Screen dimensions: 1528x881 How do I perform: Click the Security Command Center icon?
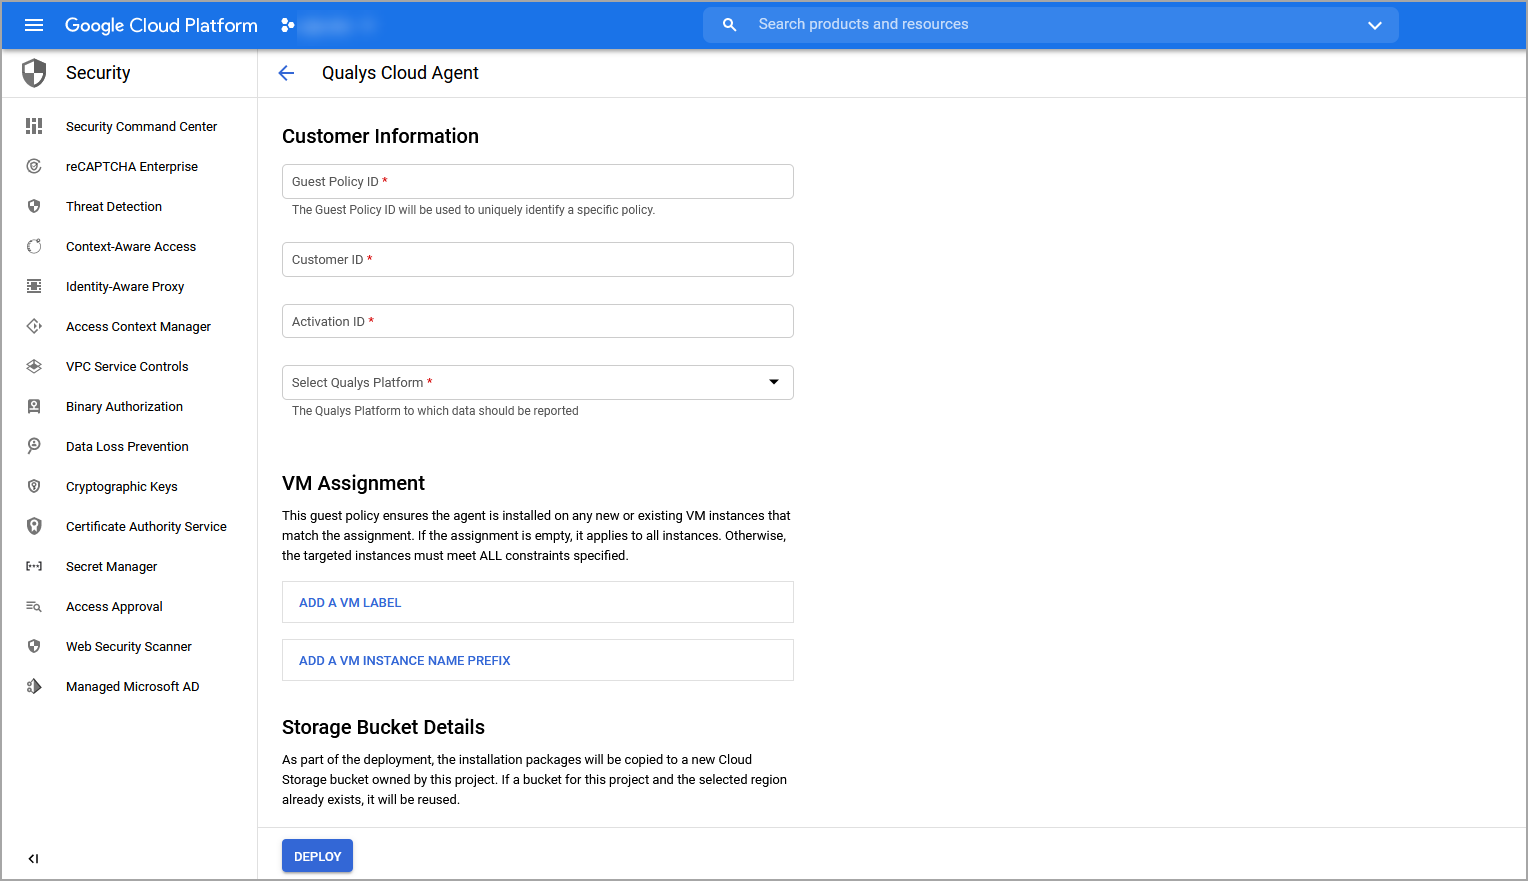[34, 126]
